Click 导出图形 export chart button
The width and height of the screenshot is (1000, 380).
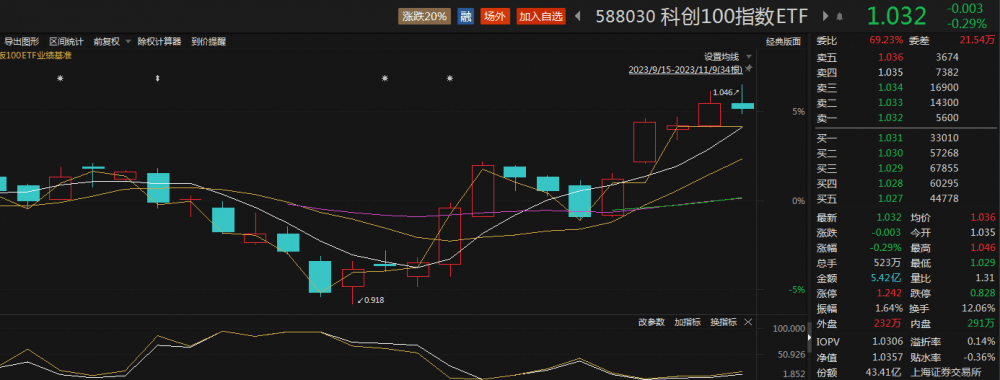tap(22, 41)
